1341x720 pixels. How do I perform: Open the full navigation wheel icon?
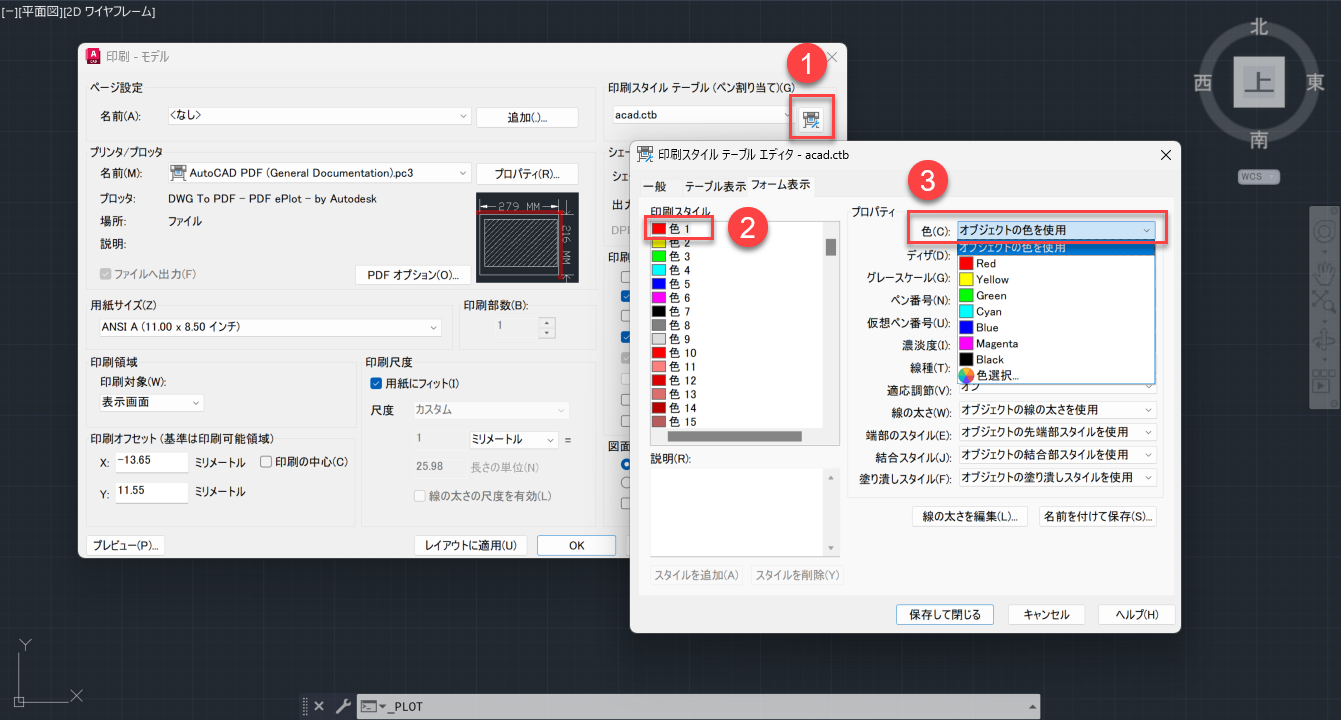tap(1323, 231)
